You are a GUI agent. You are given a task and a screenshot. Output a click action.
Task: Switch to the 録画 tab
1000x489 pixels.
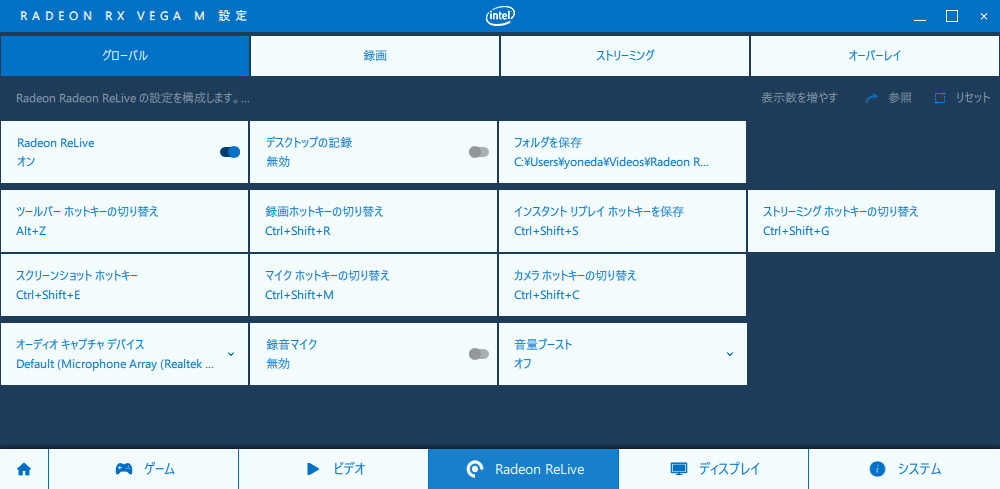click(x=375, y=55)
